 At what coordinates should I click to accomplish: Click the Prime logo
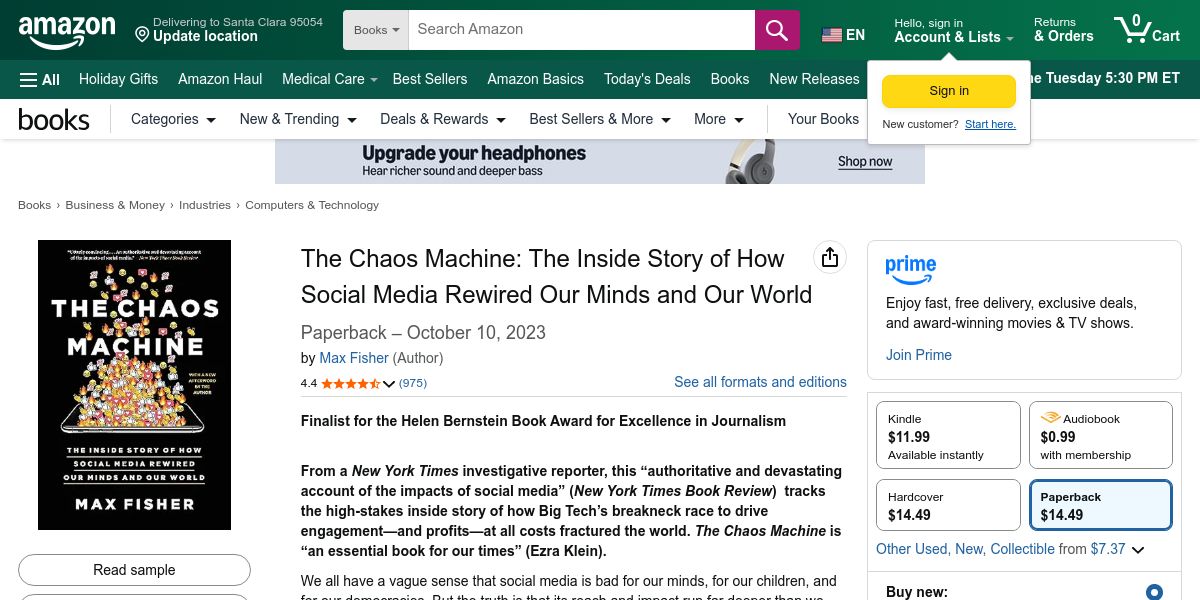pos(911,270)
